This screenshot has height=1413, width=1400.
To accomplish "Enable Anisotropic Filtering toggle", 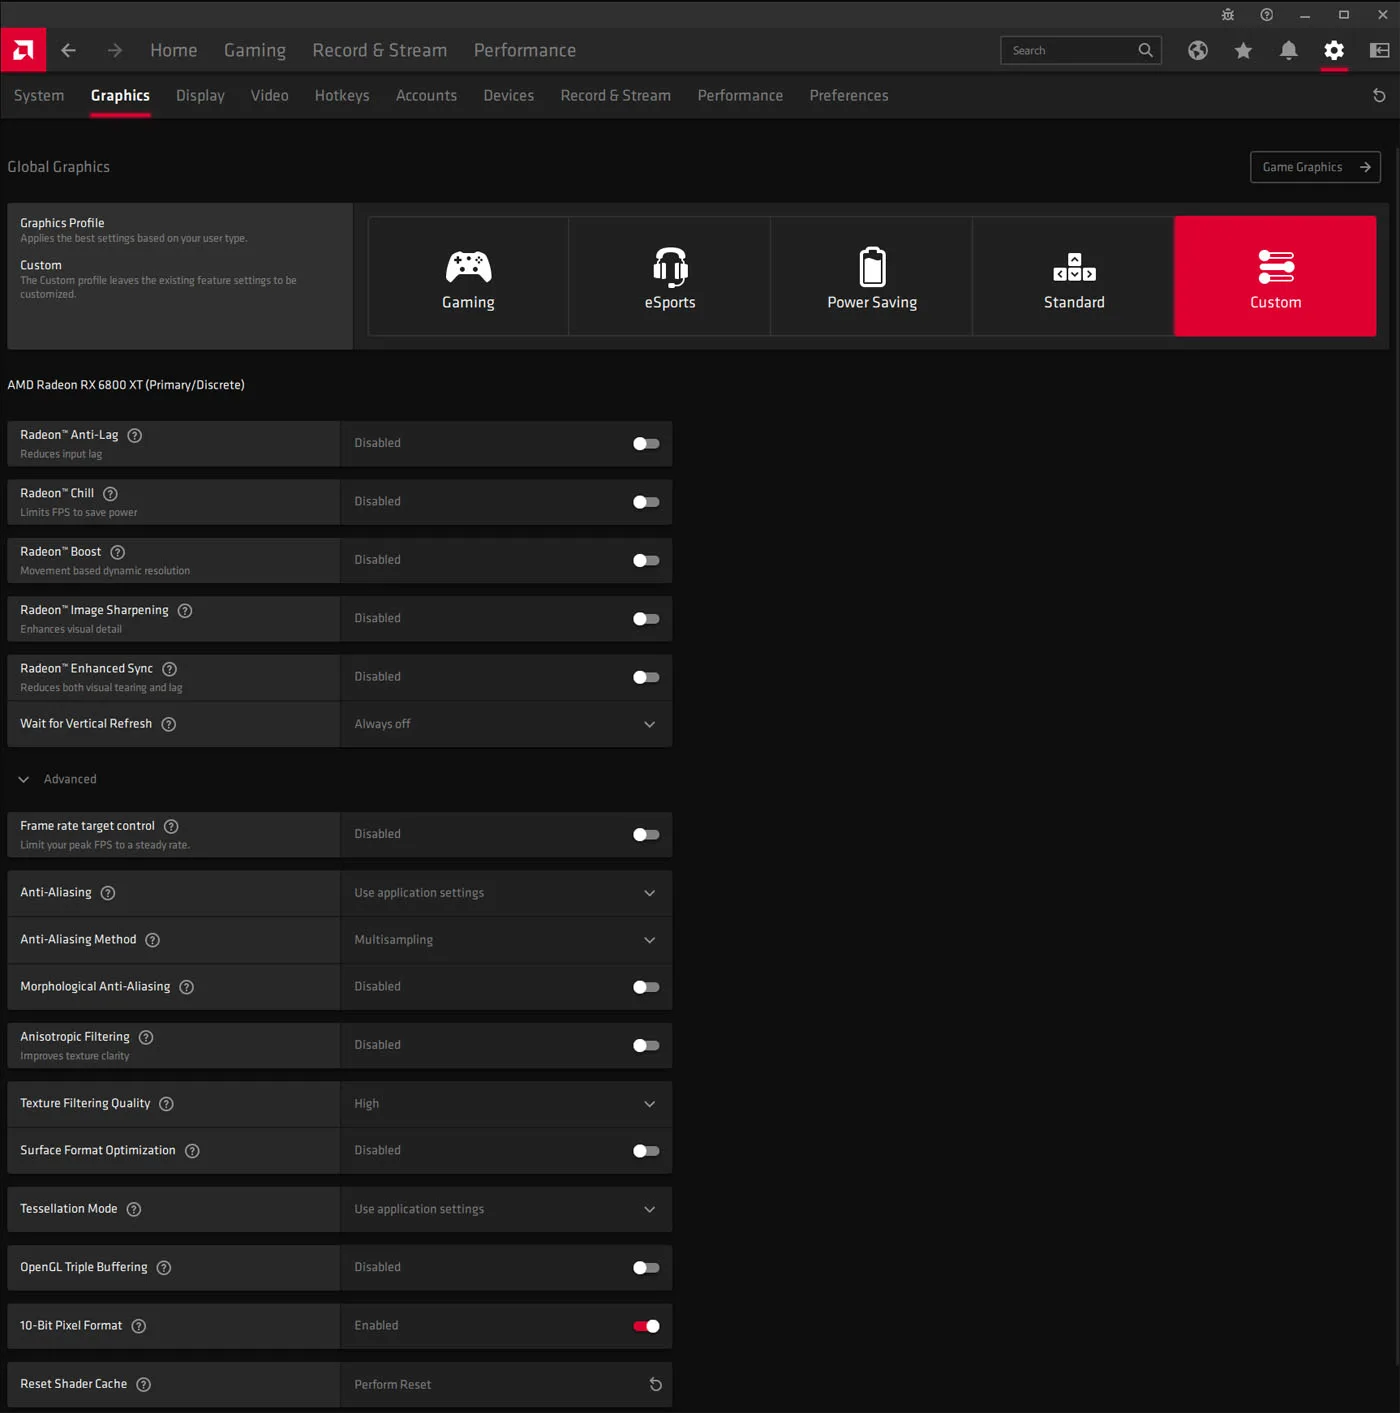I will tap(646, 1045).
